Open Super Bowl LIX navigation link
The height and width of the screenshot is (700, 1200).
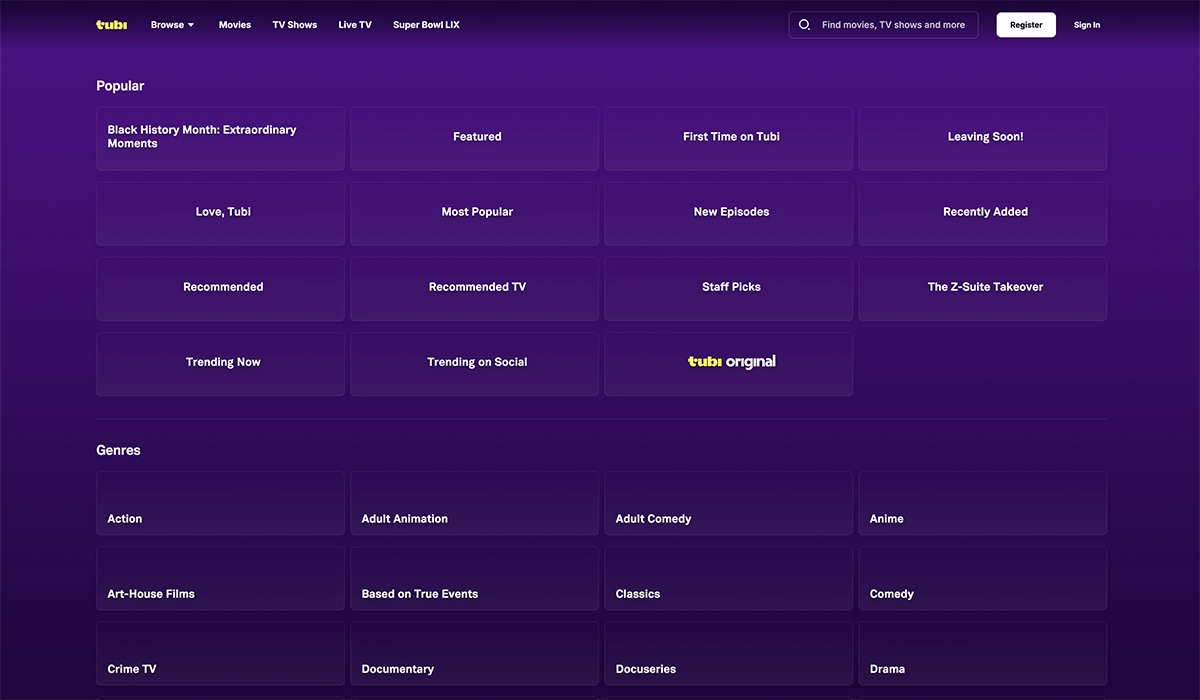pos(426,25)
